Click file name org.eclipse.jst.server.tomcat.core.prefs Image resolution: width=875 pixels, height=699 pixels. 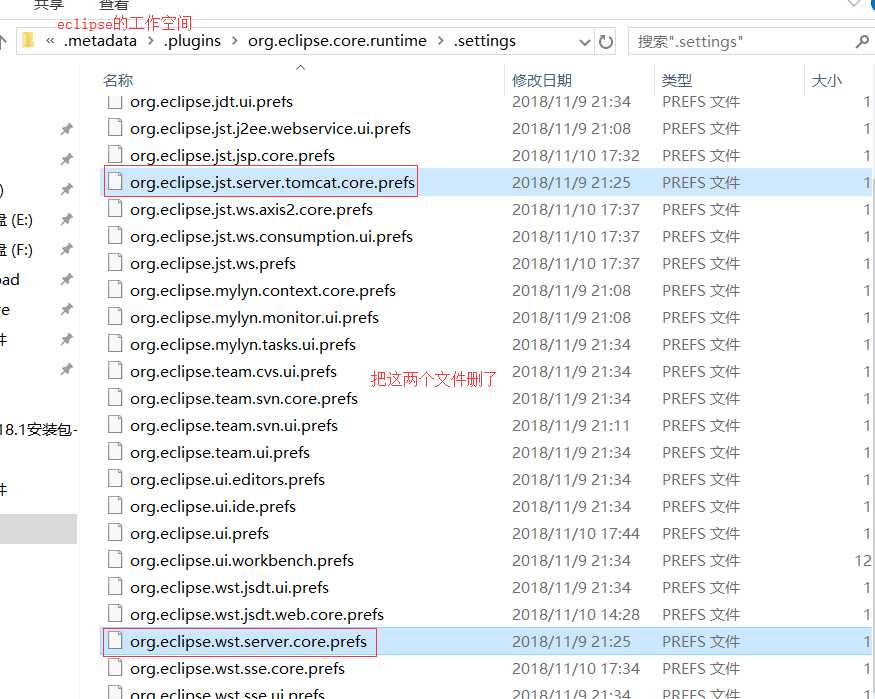coord(272,182)
